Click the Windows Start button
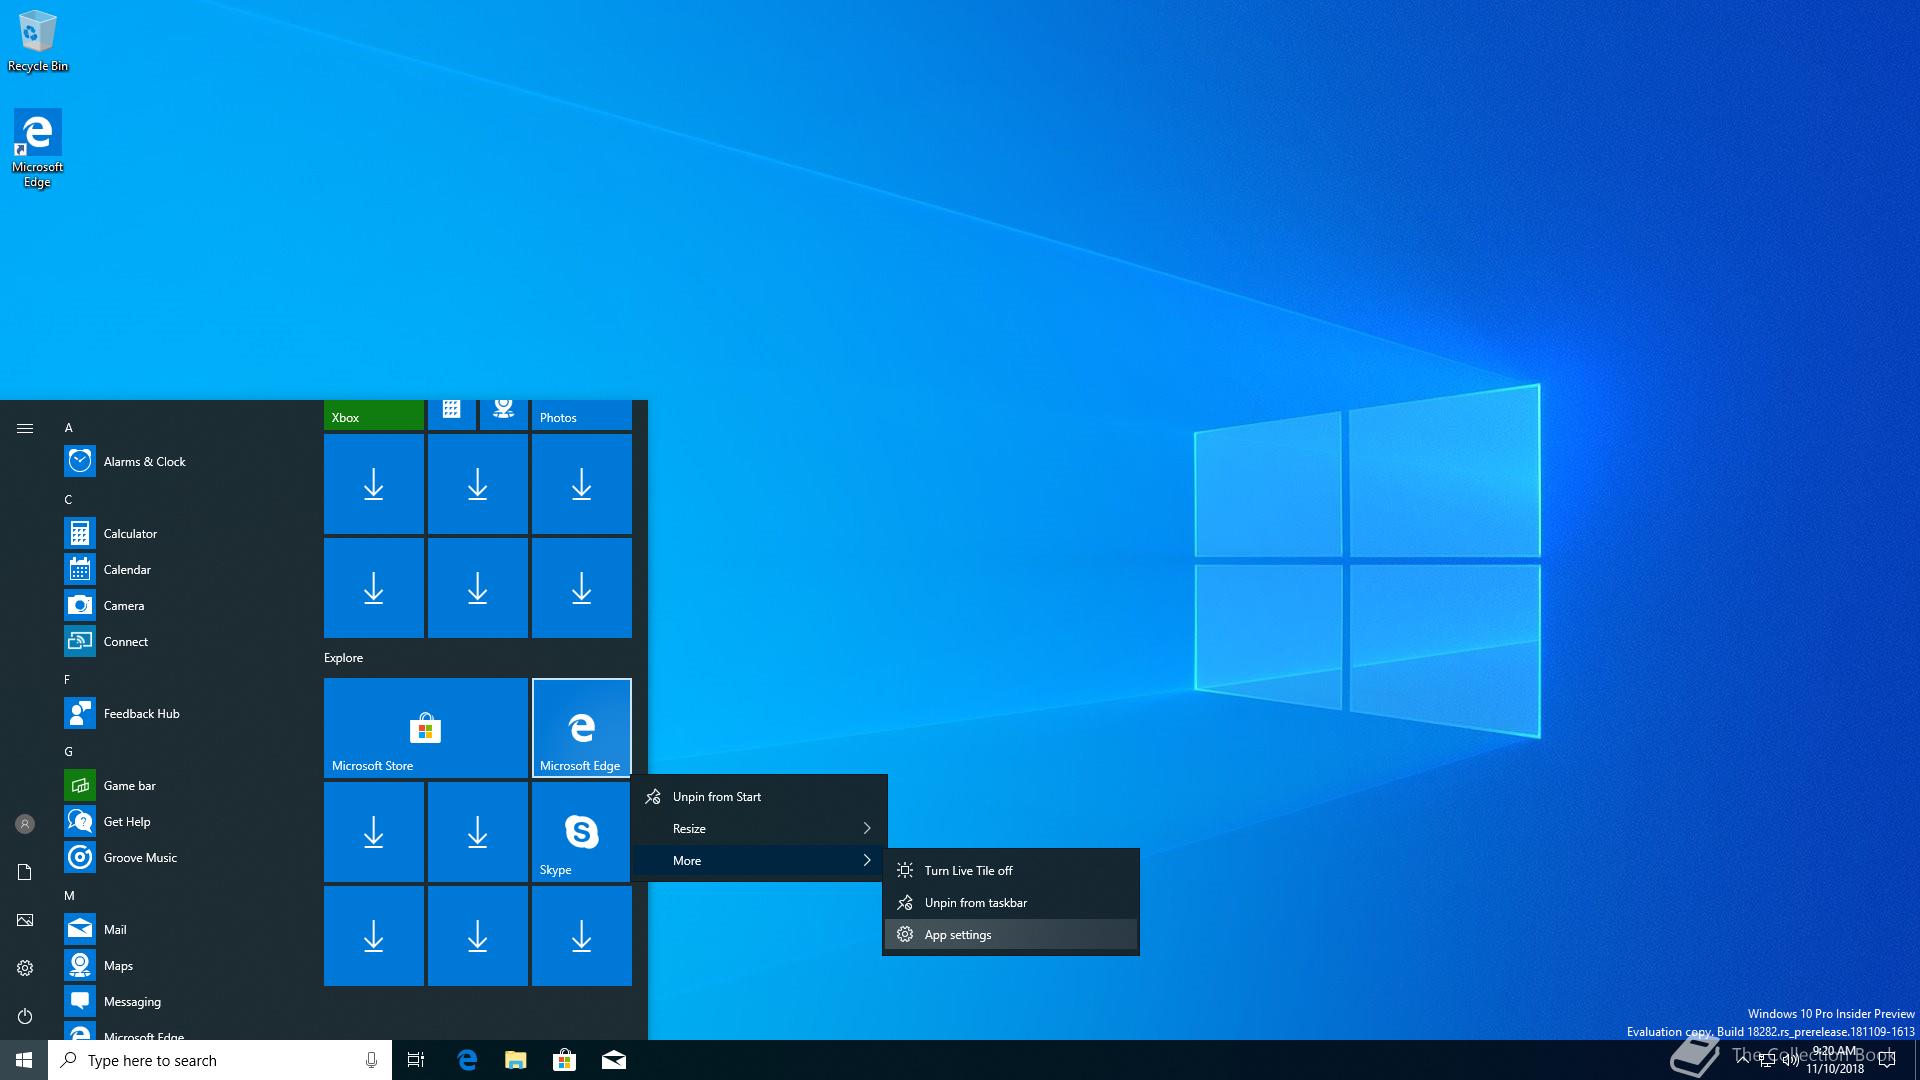The height and width of the screenshot is (1080, 1920). click(24, 1060)
